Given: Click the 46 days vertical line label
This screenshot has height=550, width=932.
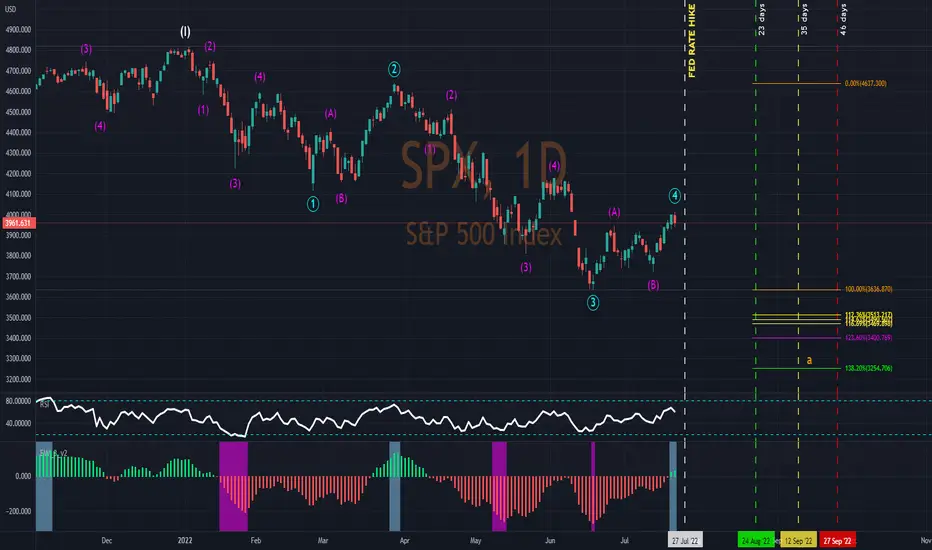Looking at the screenshot, I should 843,20.
